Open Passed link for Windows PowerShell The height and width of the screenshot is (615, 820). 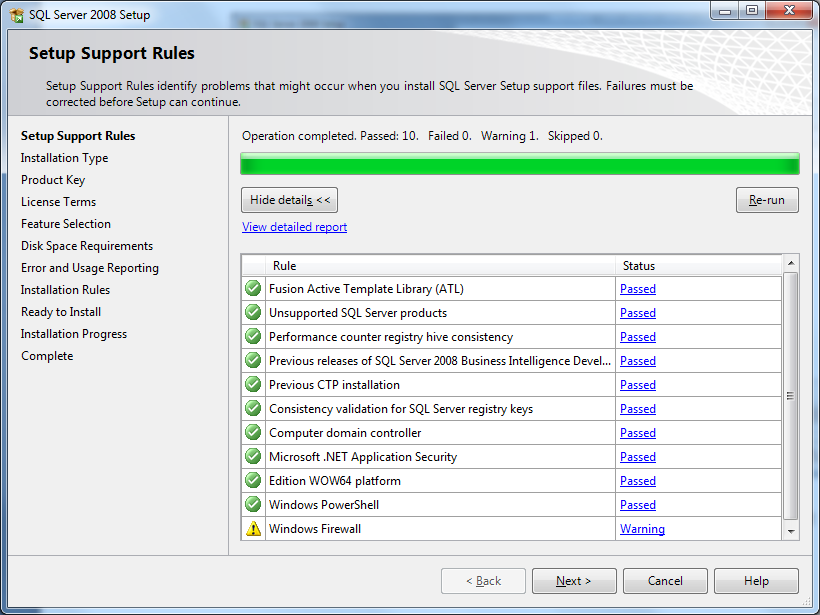pos(637,505)
